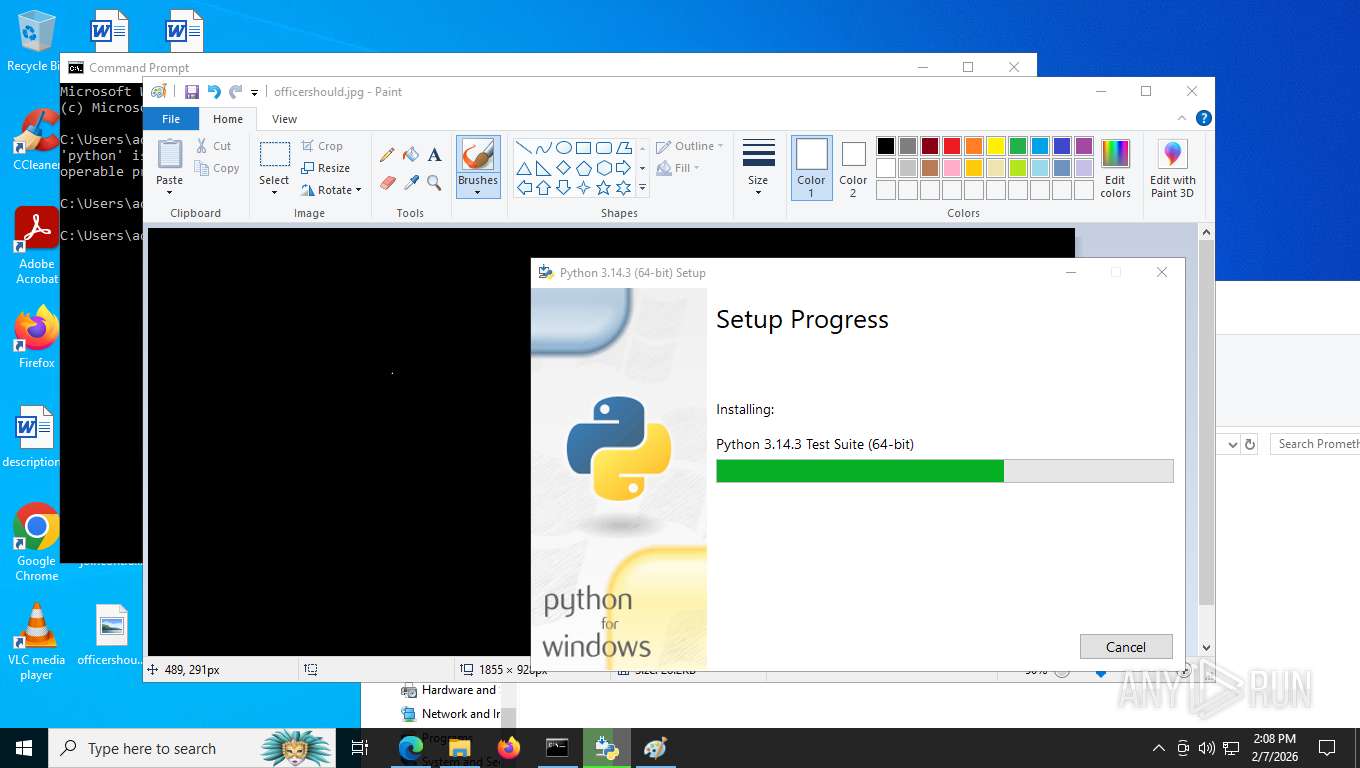Choose the Four-point star shape

click(x=583, y=188)
